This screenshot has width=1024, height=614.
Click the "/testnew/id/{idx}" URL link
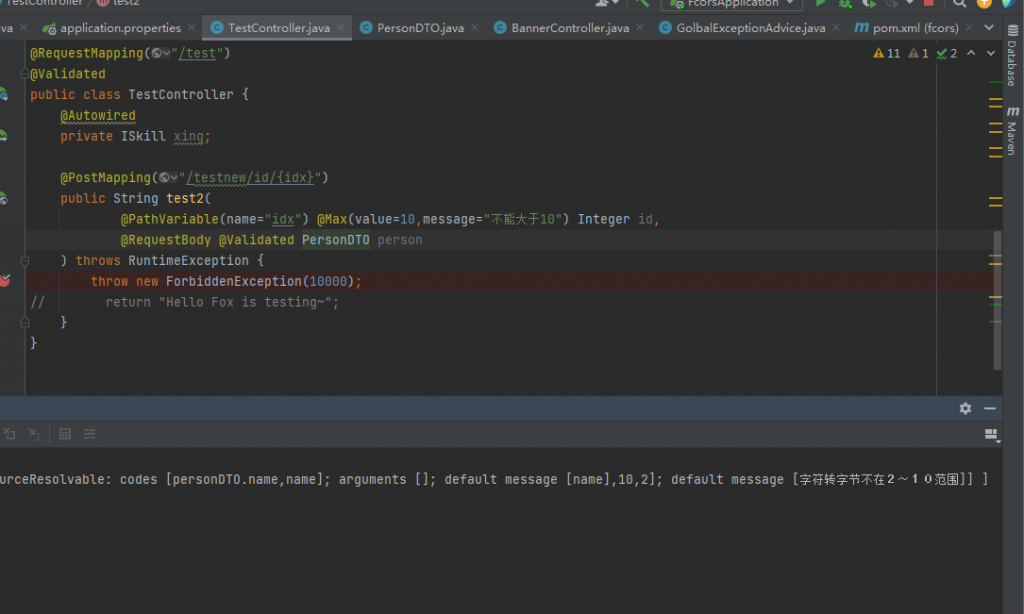(x=249, y=178)
